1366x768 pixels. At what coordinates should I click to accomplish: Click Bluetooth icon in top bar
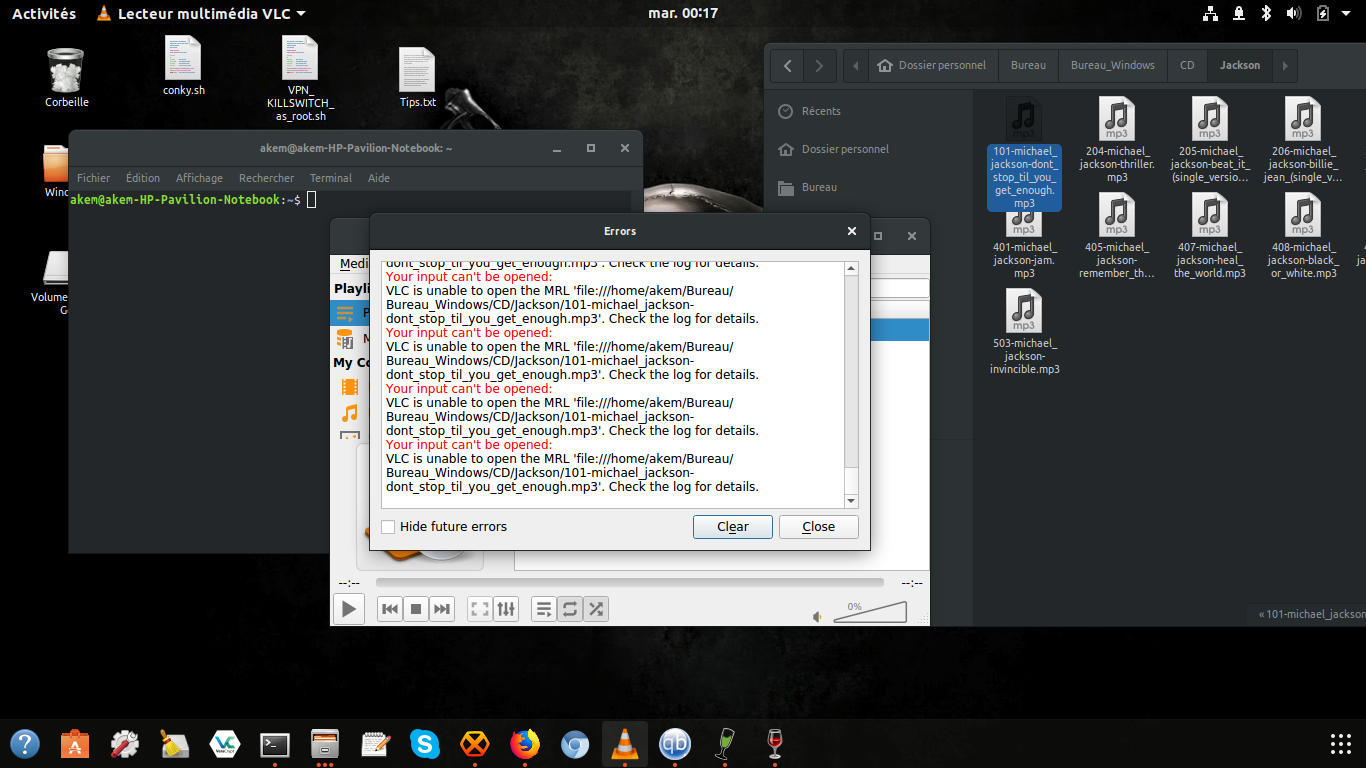[x=1265, y=13]
